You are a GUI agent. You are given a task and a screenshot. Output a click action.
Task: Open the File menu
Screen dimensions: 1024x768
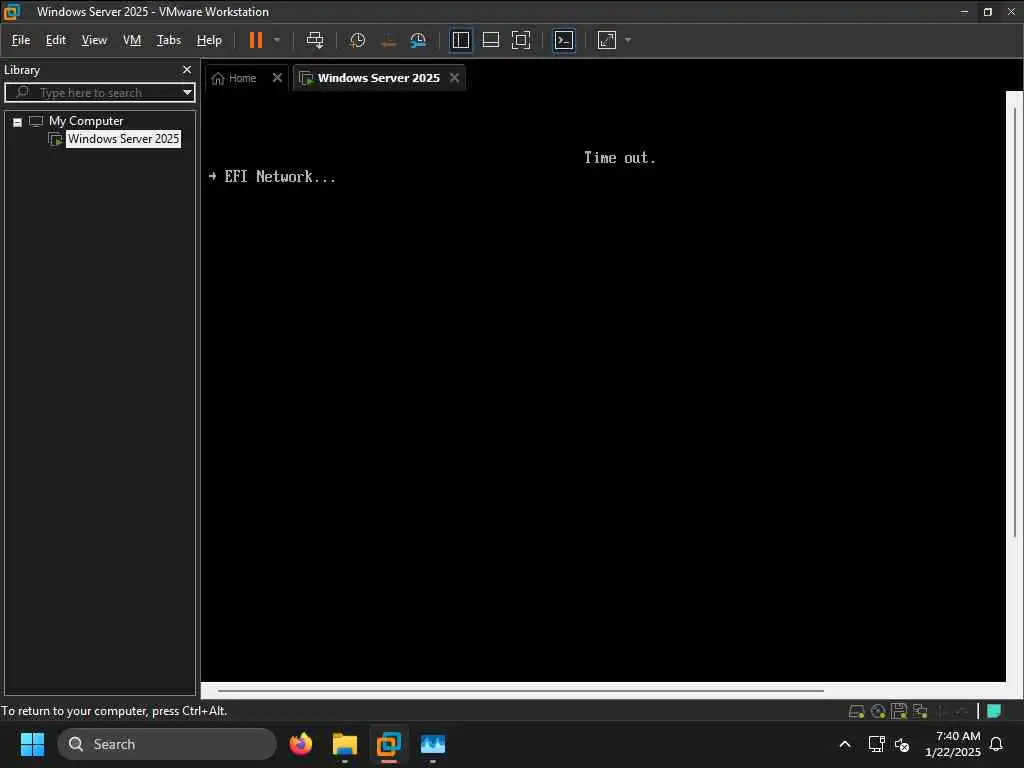tap(21, 40)
